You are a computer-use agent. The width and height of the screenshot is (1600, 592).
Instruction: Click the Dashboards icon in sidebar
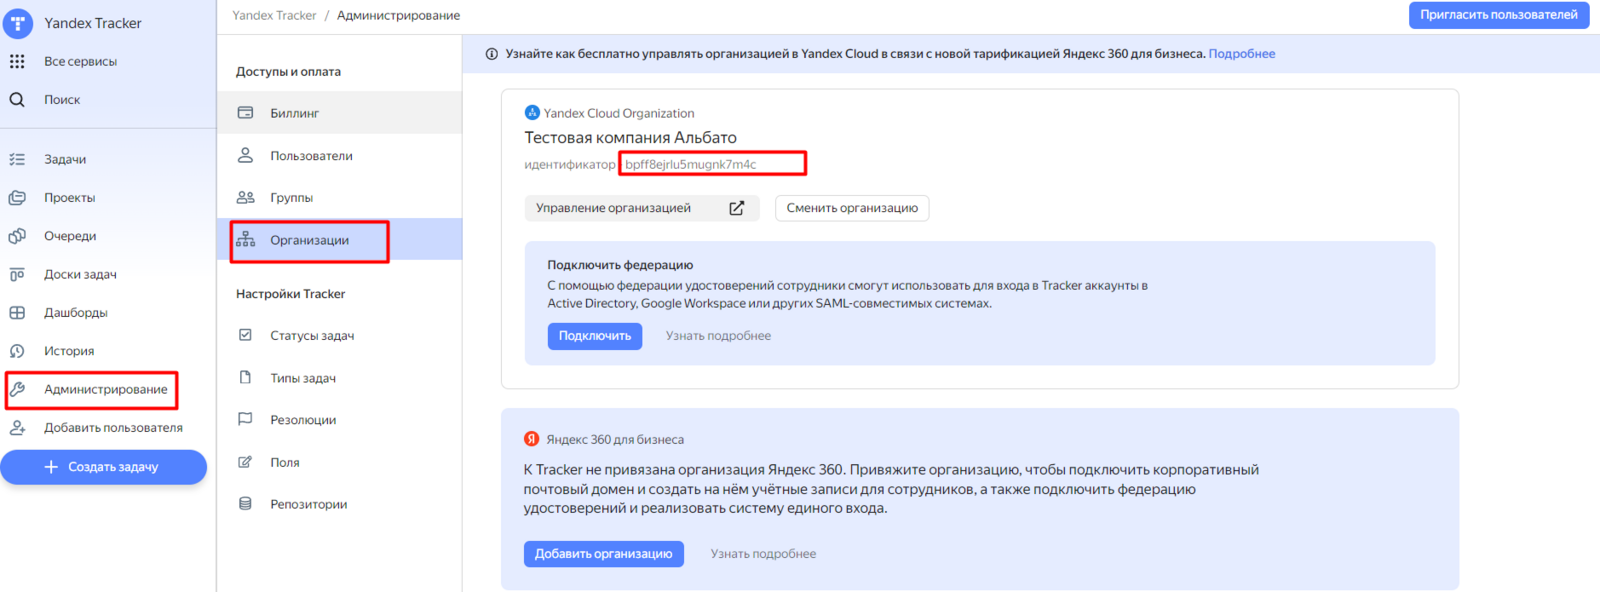[17, 312]
